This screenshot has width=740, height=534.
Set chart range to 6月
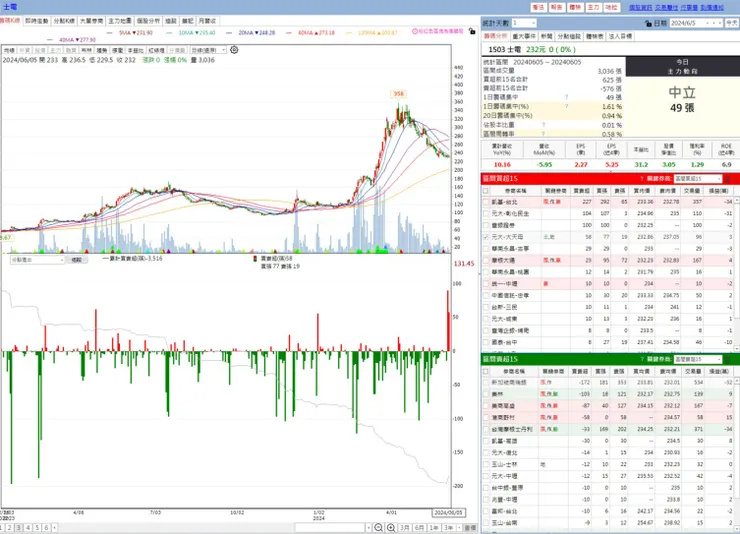419,528
